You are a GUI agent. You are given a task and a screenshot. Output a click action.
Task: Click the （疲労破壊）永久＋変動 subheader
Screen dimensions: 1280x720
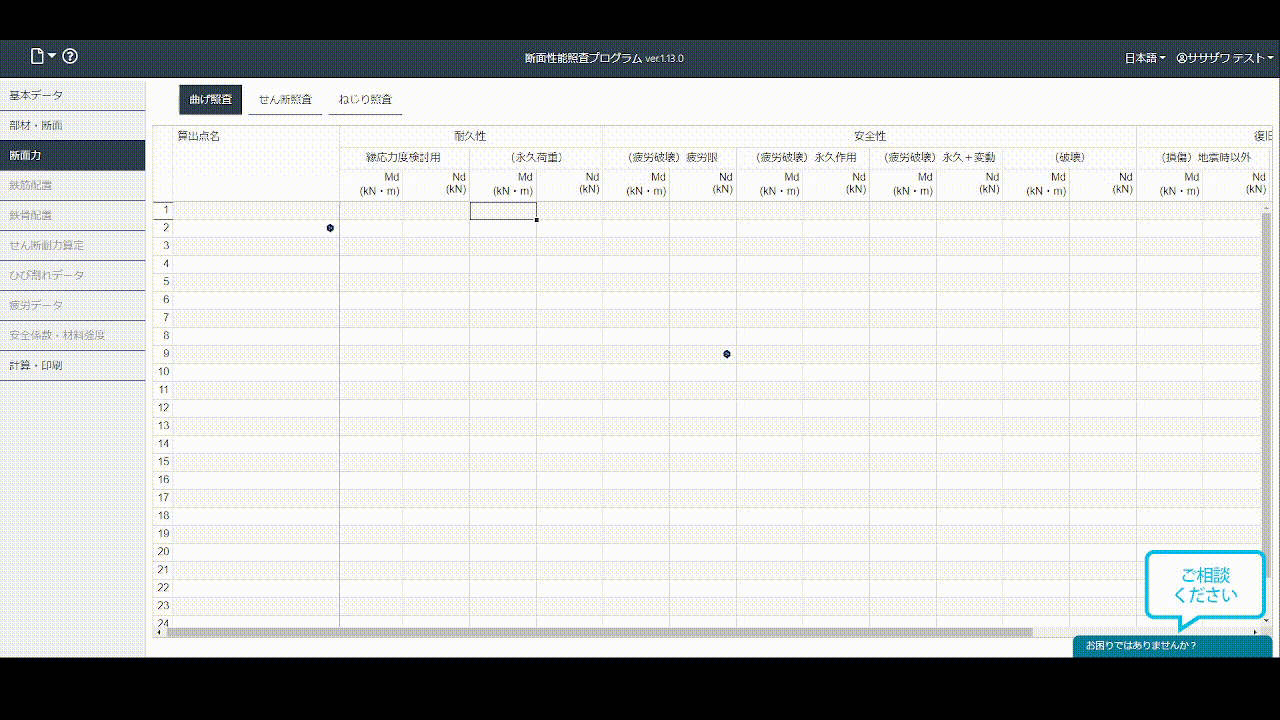[x=936, y=157]
